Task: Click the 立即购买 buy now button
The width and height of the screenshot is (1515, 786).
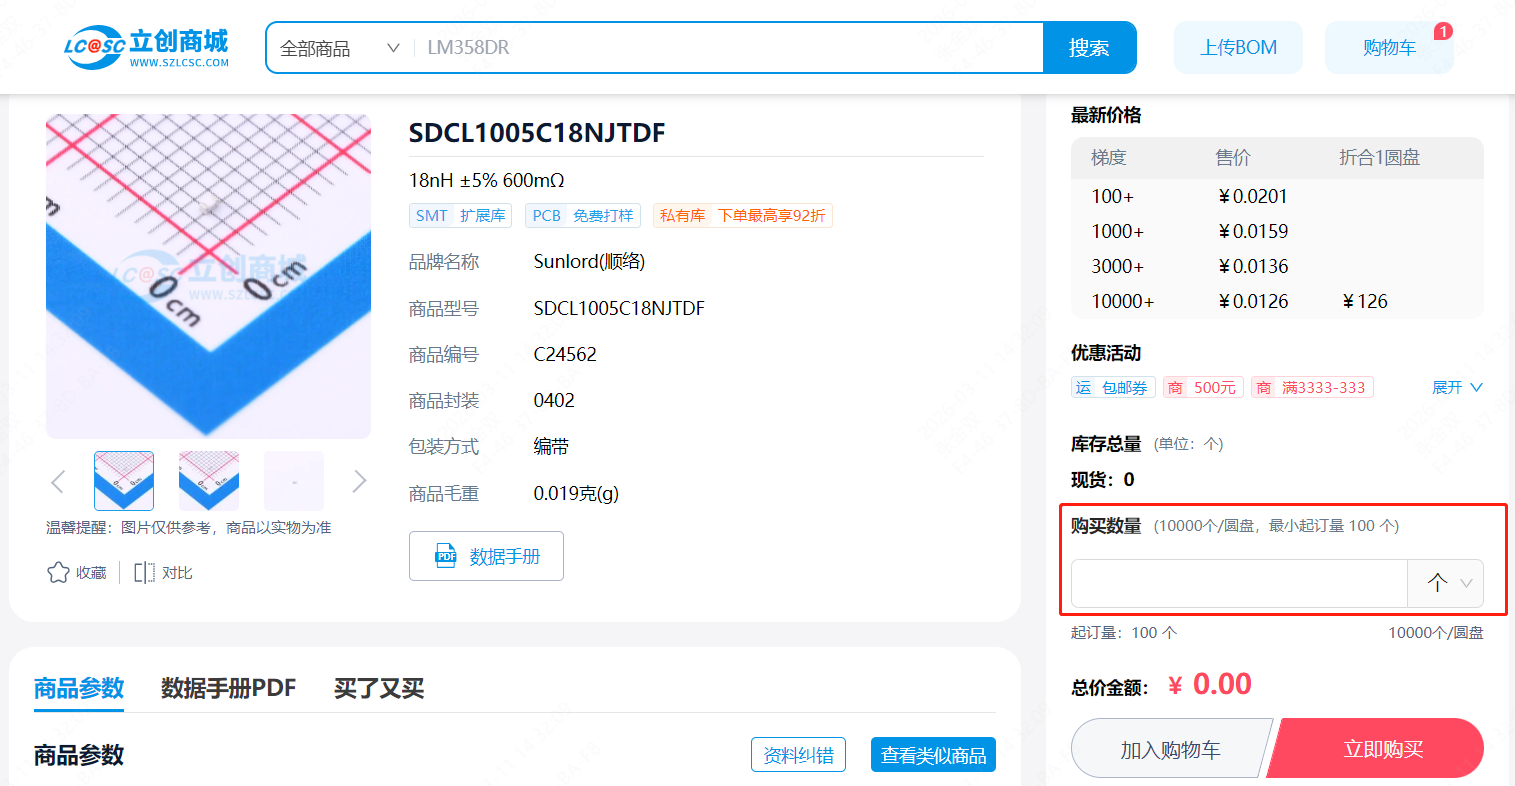Action: (1382, 749)
